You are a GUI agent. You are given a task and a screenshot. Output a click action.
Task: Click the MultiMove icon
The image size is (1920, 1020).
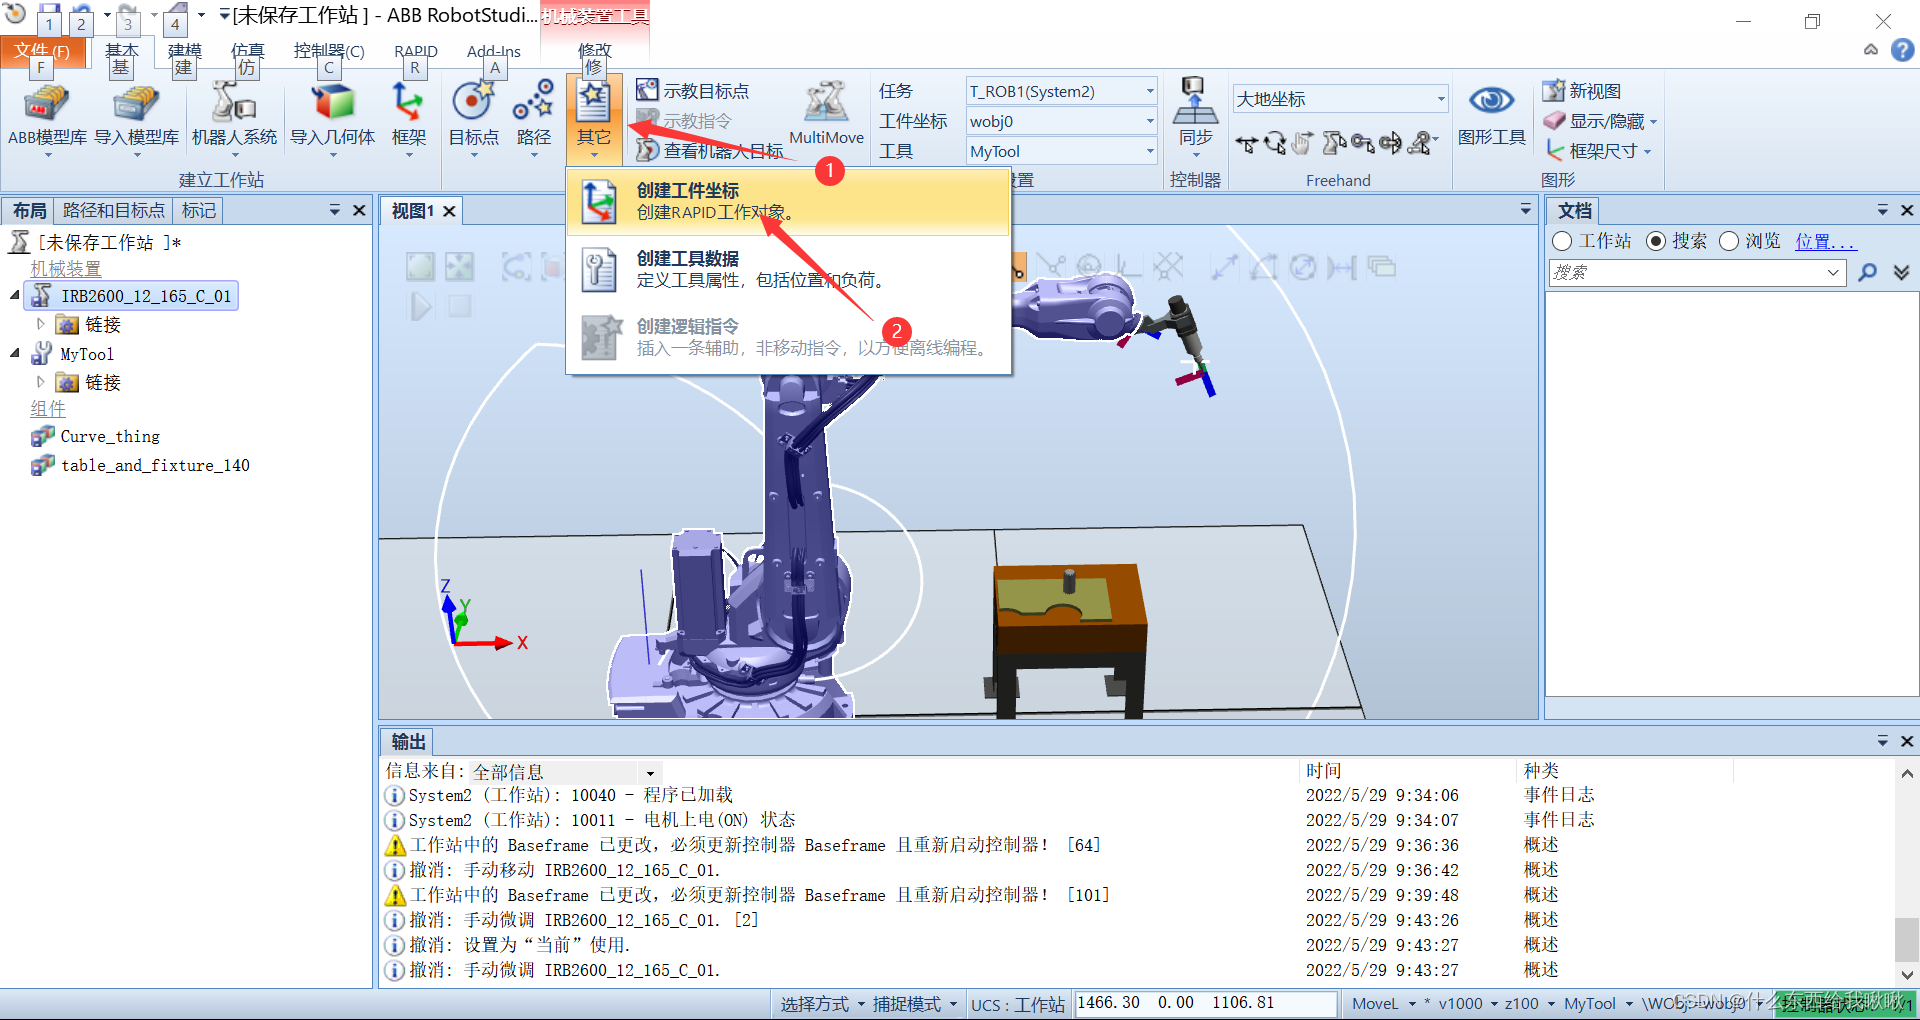coord(826,102)
